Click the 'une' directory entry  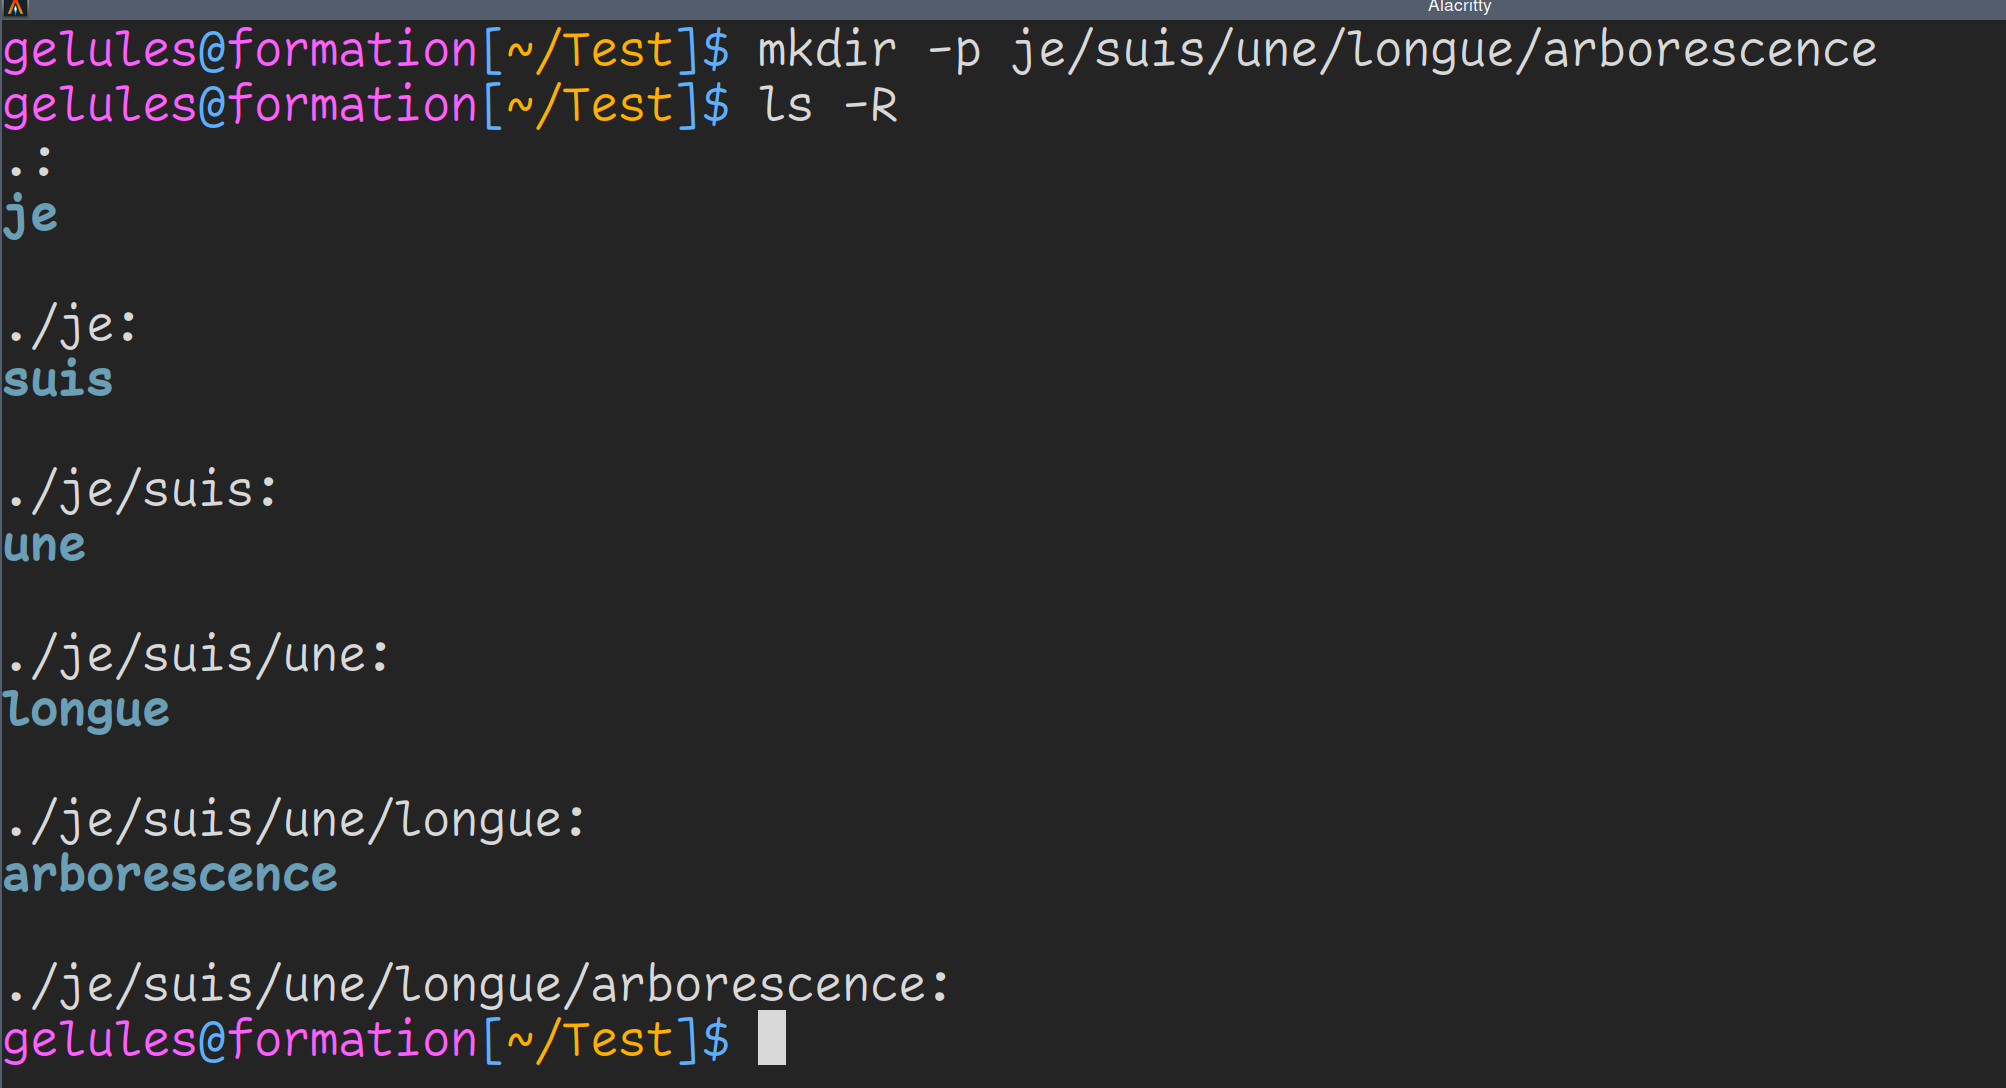point(45,546)
